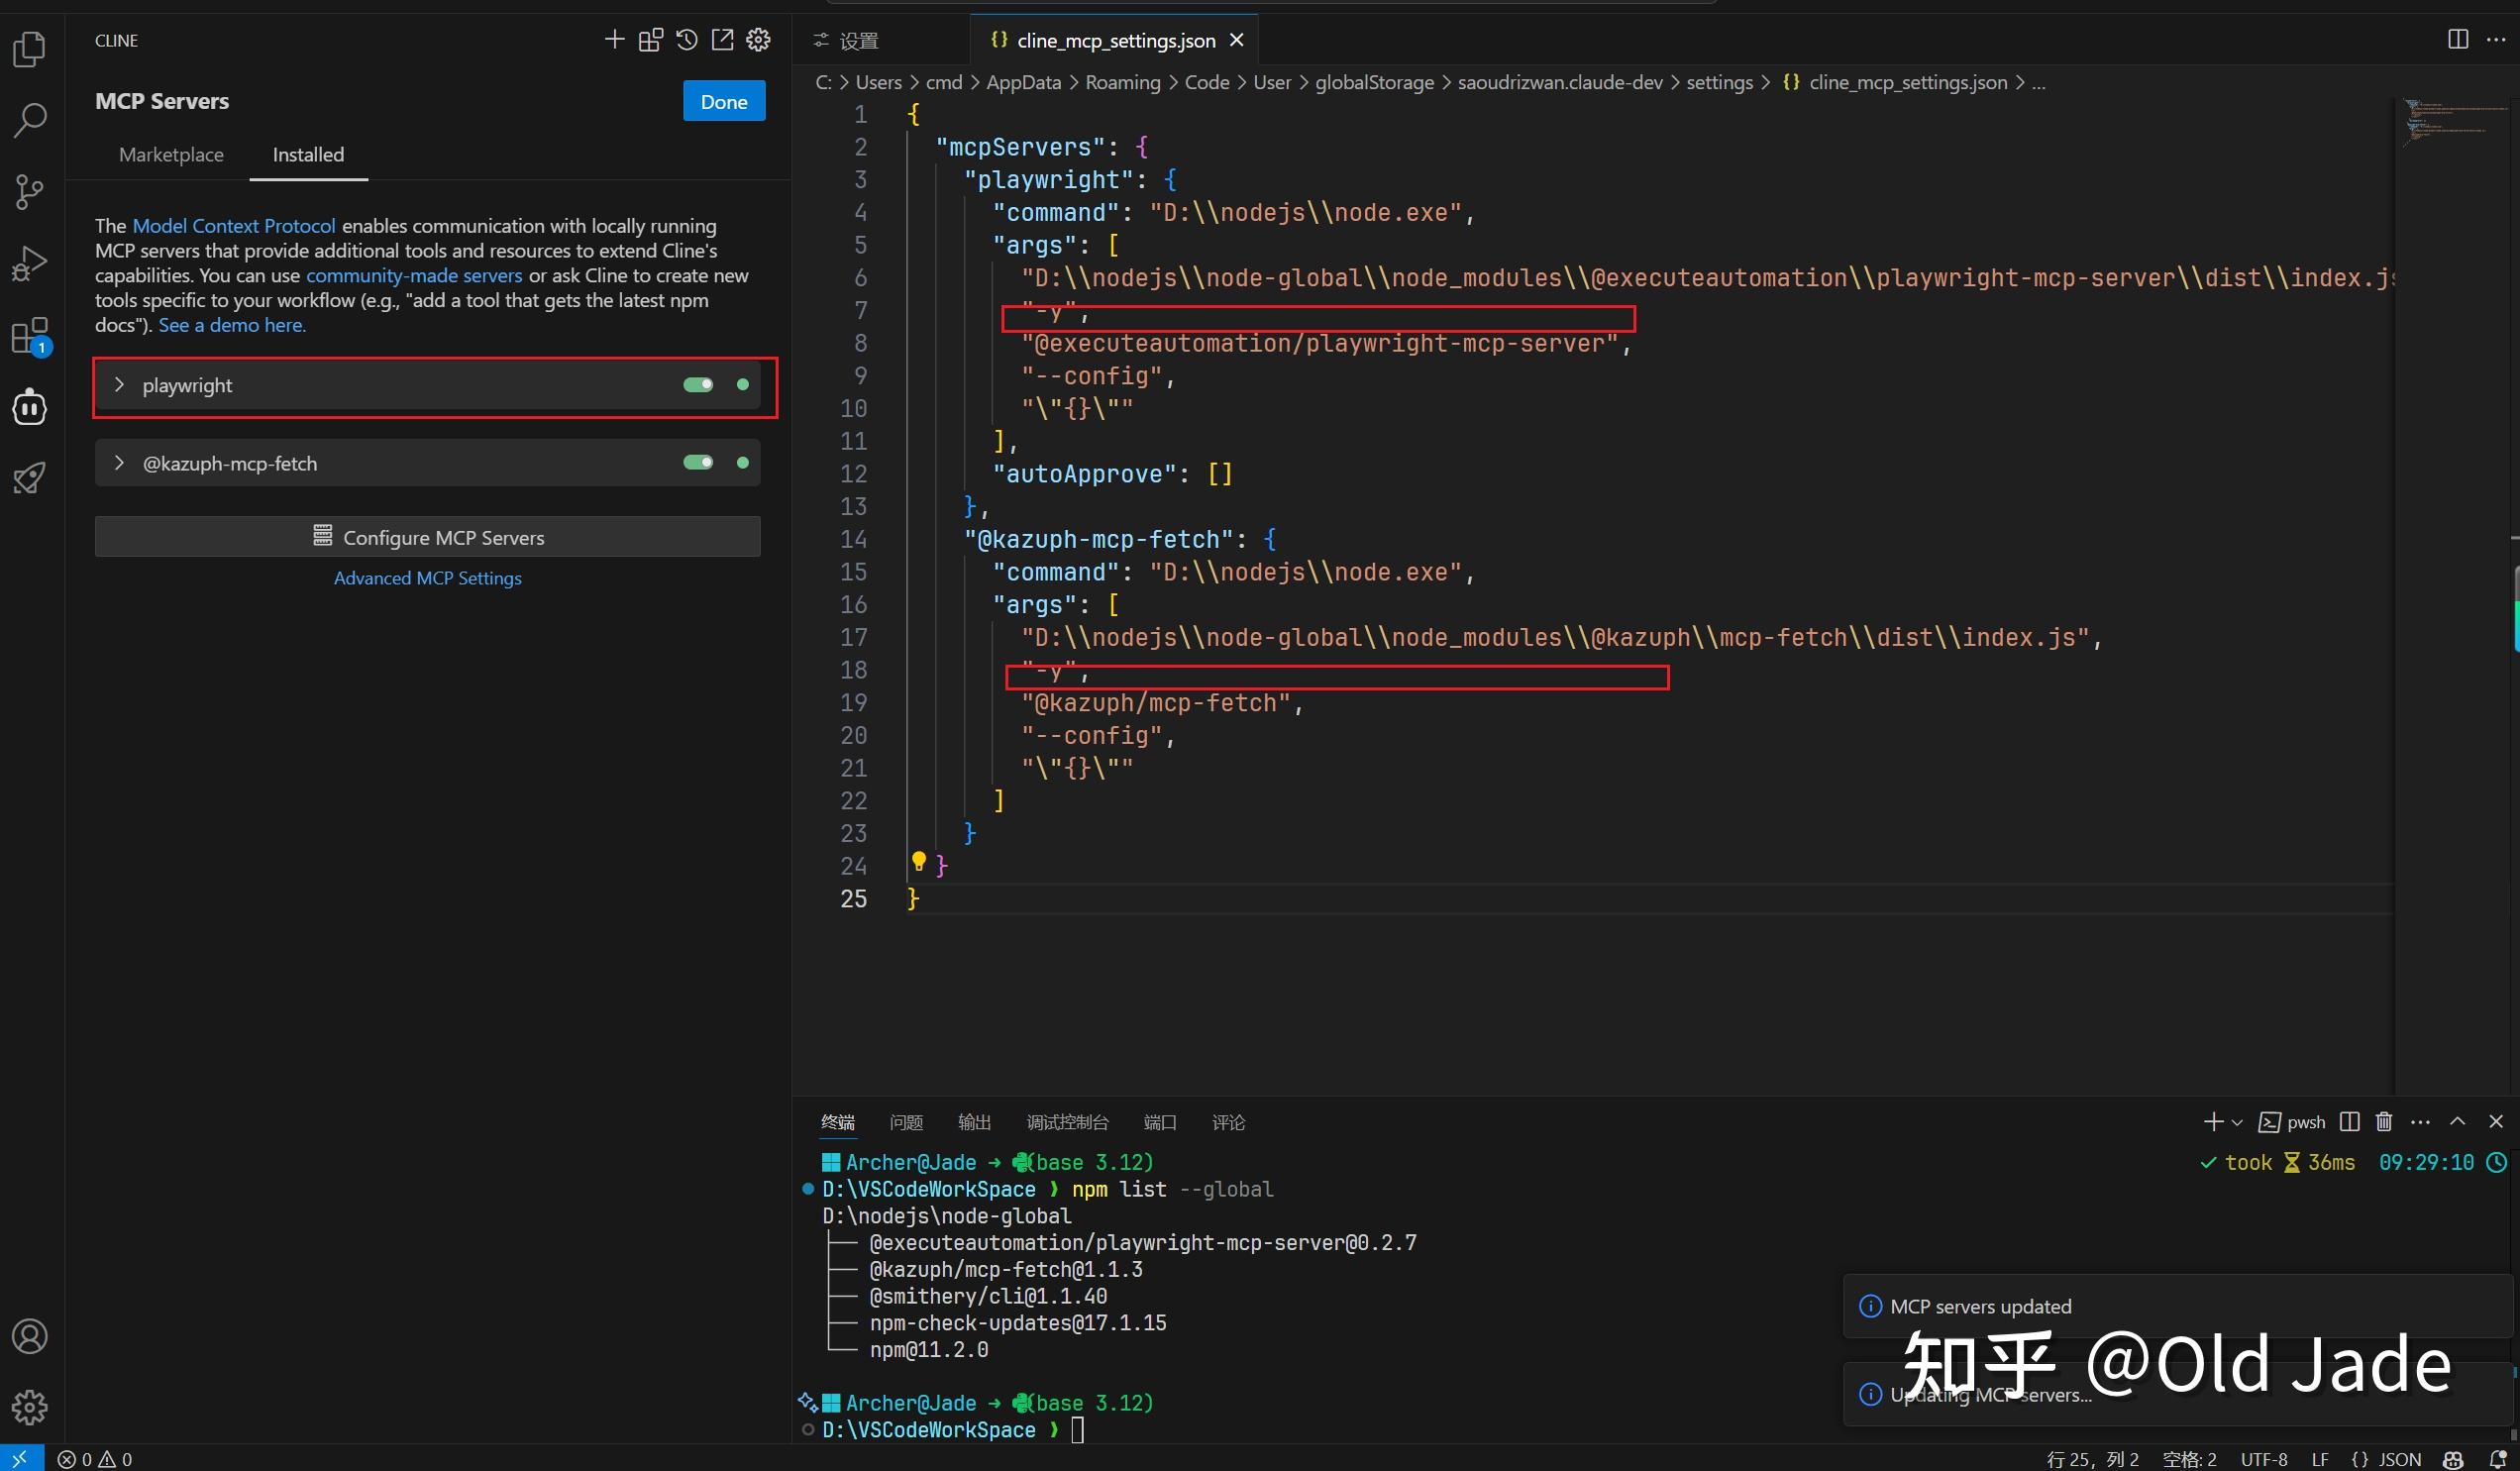
Task: Click the Done button
Action: pos(723,100)
